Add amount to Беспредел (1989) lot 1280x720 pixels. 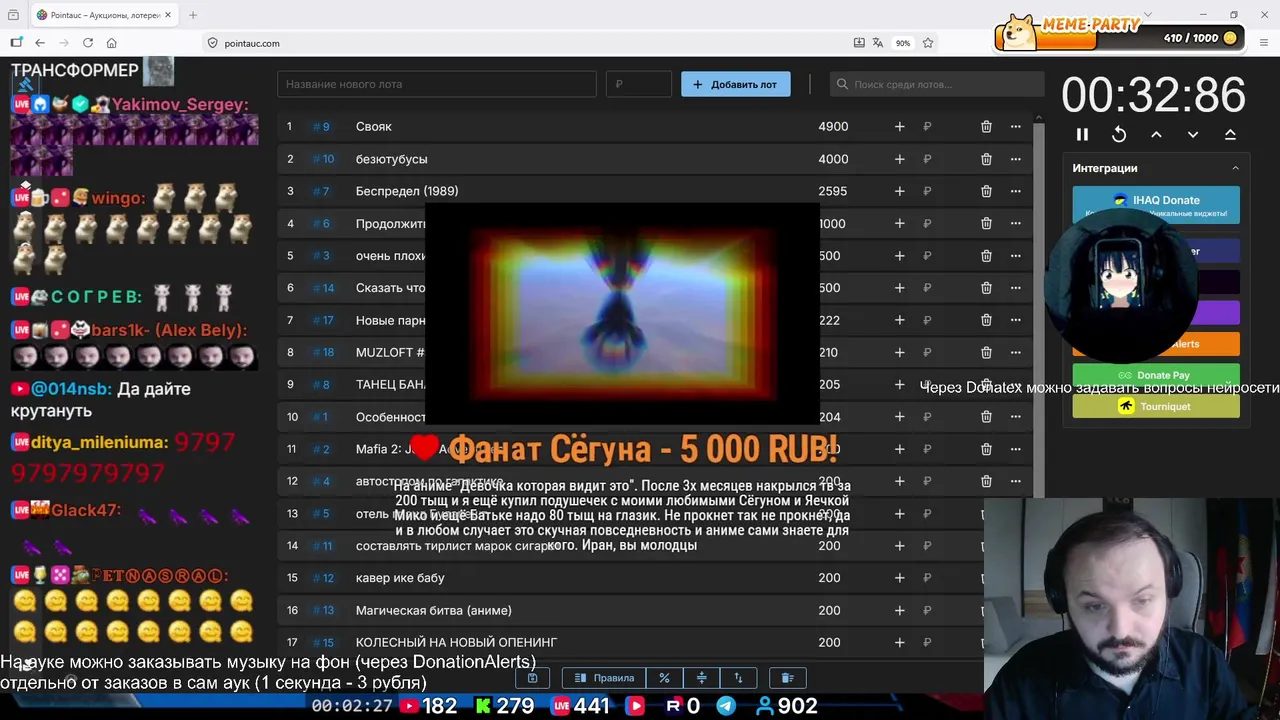point(899,191)
